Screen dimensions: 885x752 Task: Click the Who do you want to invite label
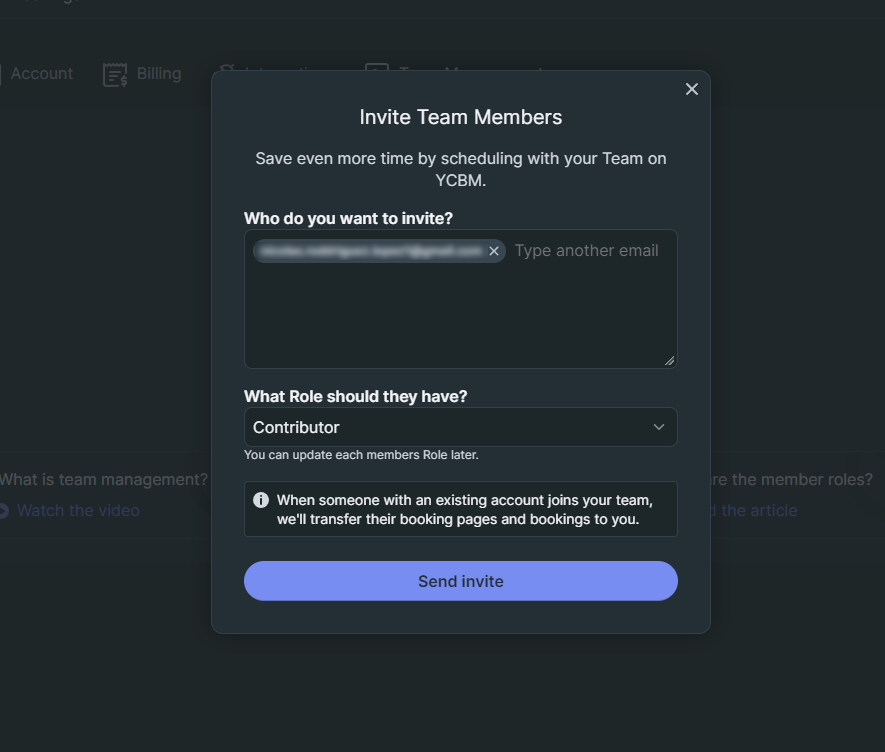(x=348, y=218)
